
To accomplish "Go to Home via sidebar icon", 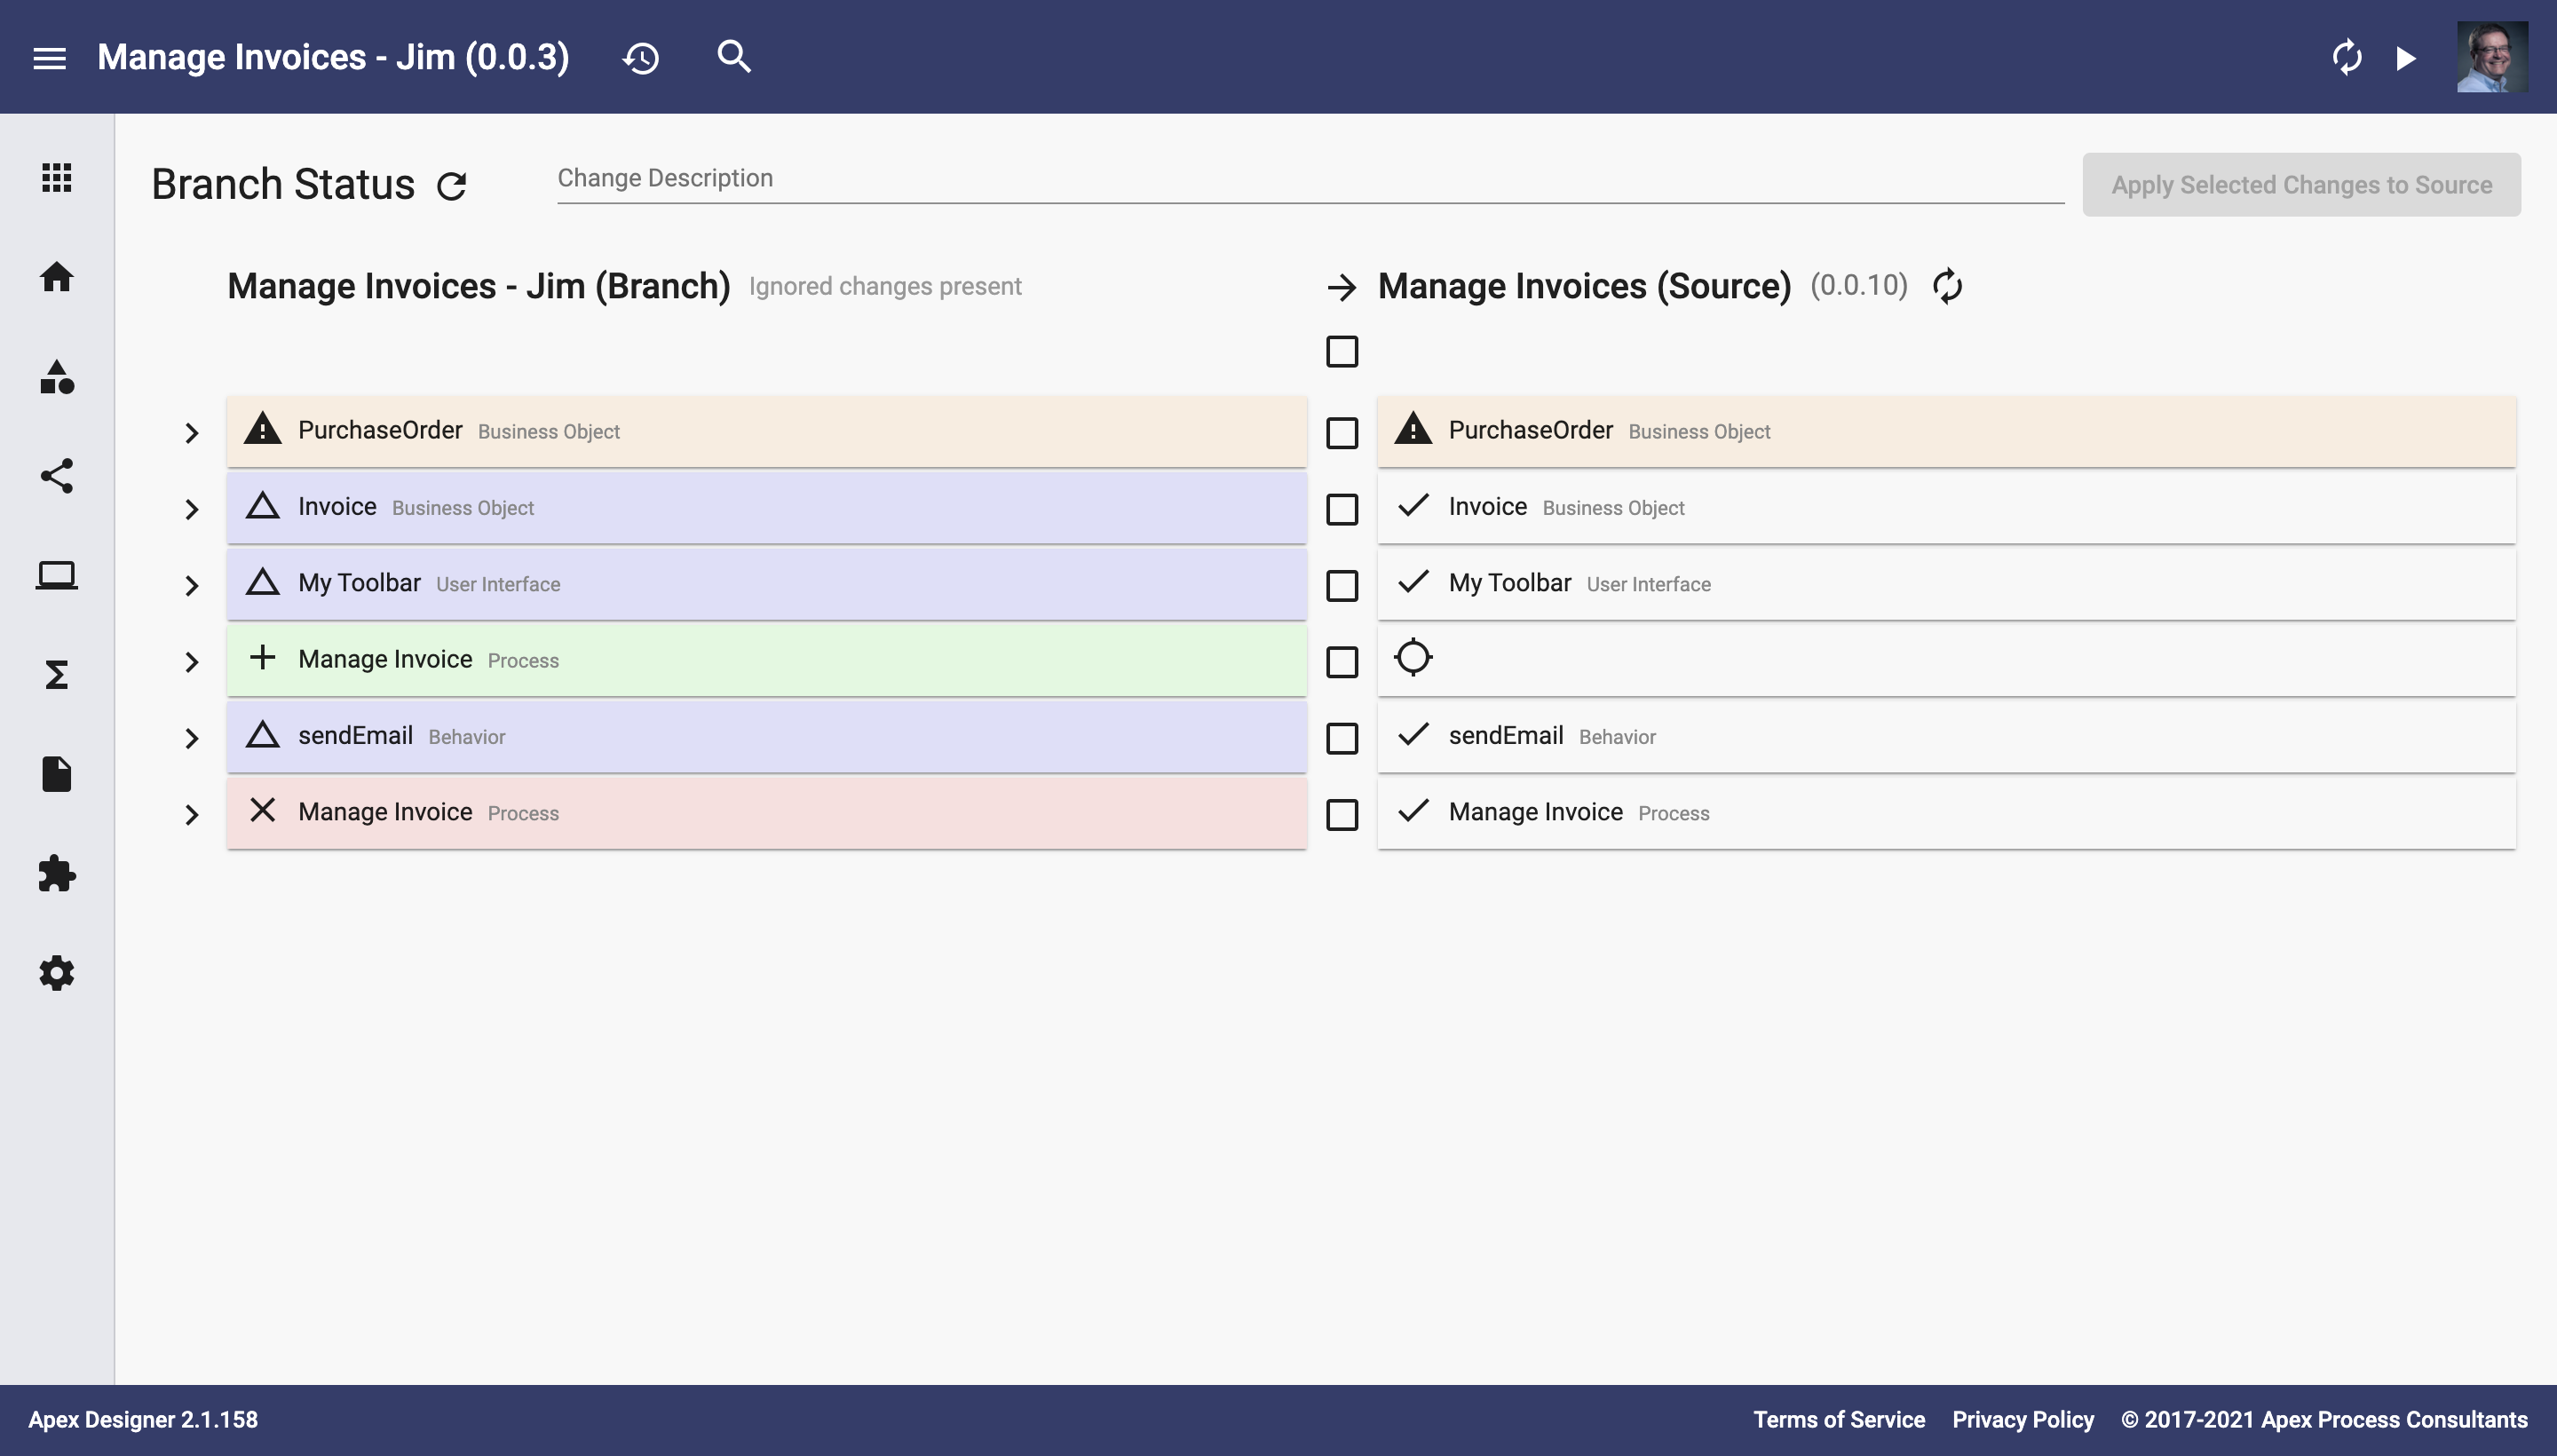I will pyautogui.click(x=57, y=276).
